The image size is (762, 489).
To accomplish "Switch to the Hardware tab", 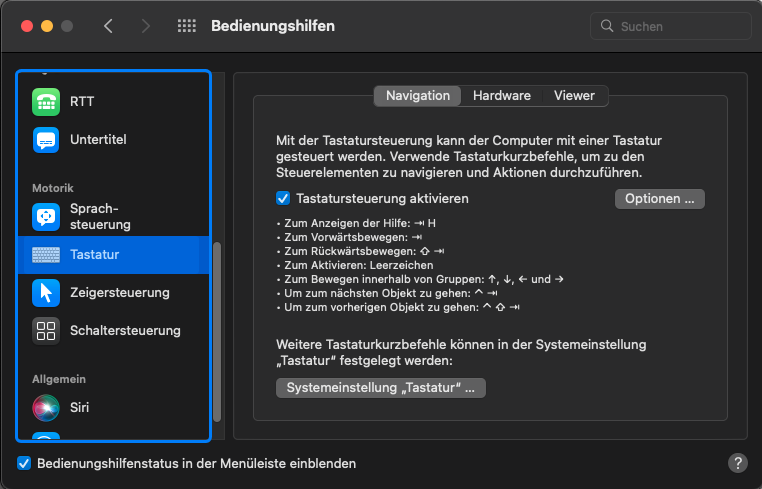I will point(502,96).
